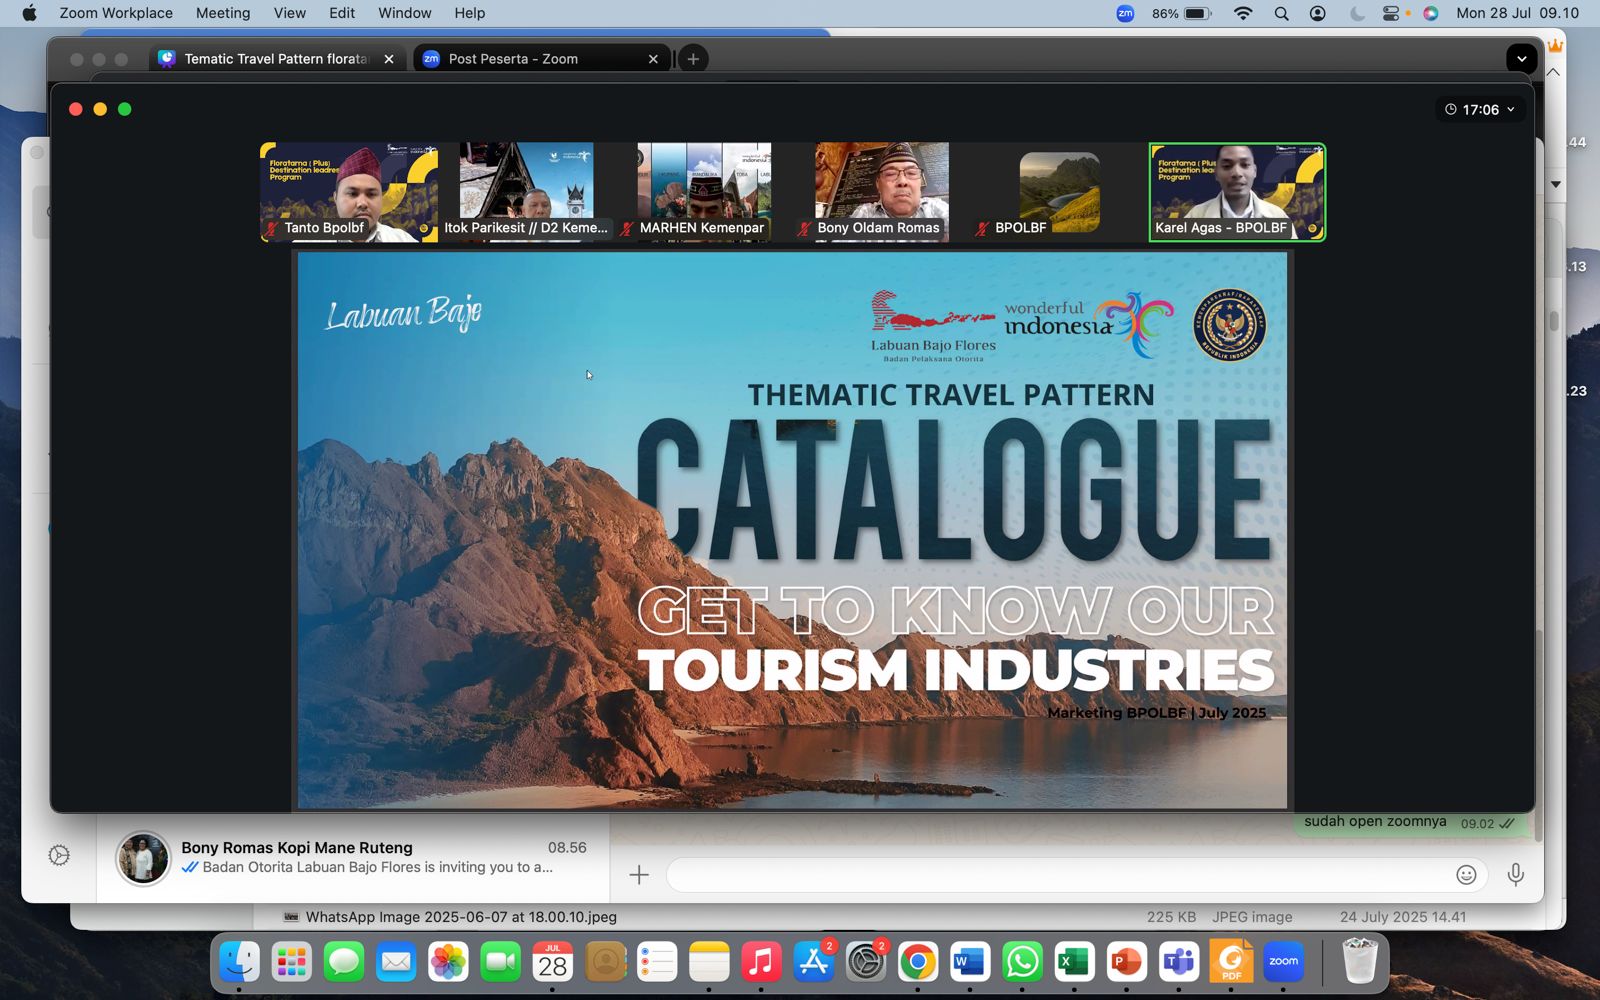1600x1000 pixels.
Task: Click the WhatsApp attach plus button
Action: coord(639,875)
